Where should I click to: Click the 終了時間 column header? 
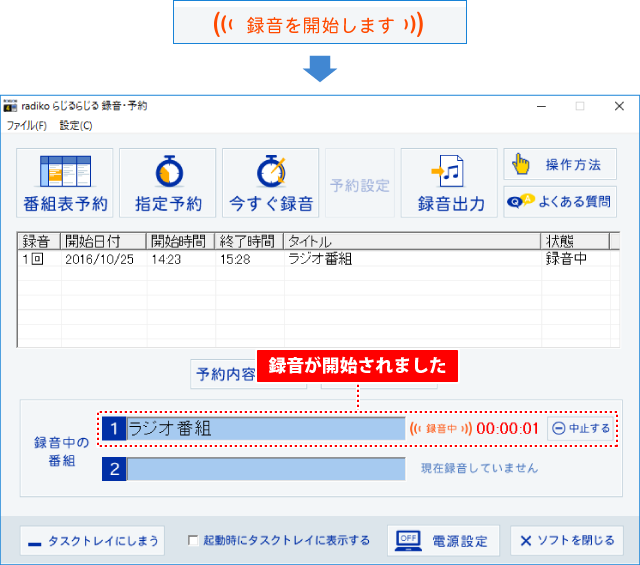[x=249, y=241]
